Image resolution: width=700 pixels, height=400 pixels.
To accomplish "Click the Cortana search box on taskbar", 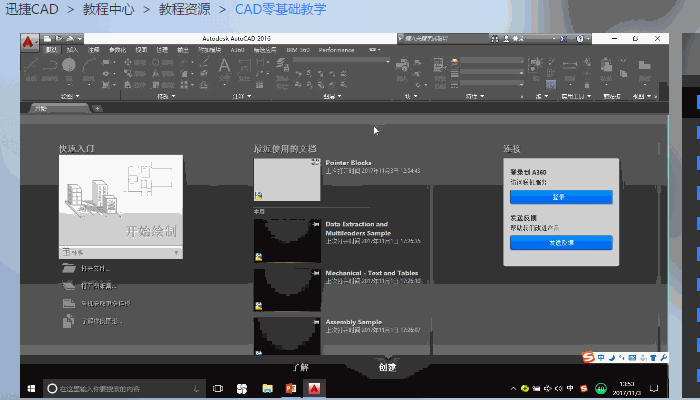I will [124, 388].
